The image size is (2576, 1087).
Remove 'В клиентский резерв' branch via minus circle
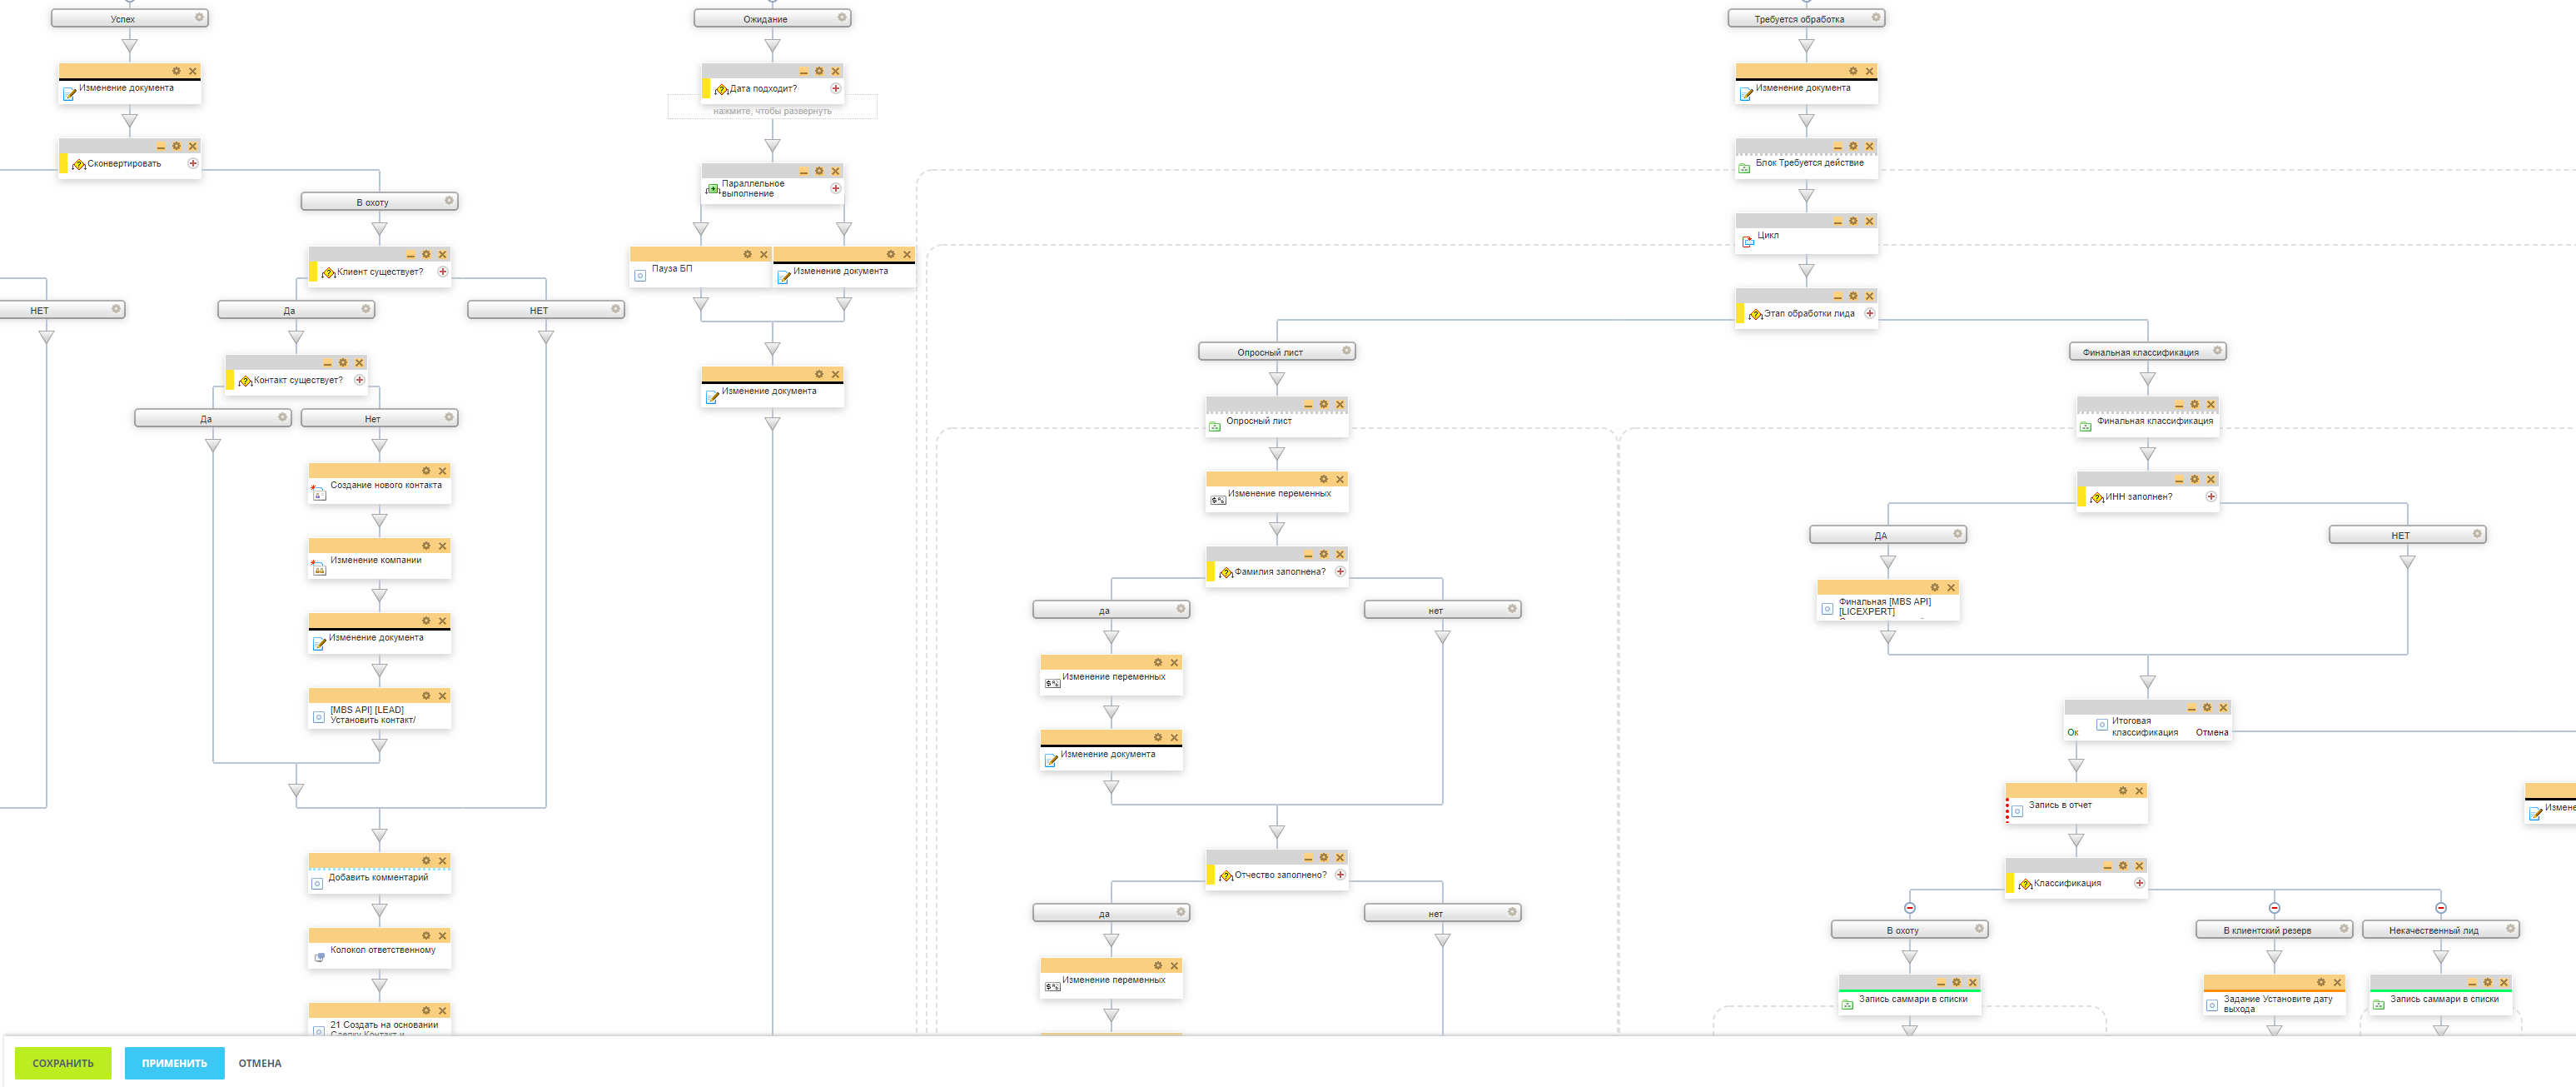tap(2274, 908)
